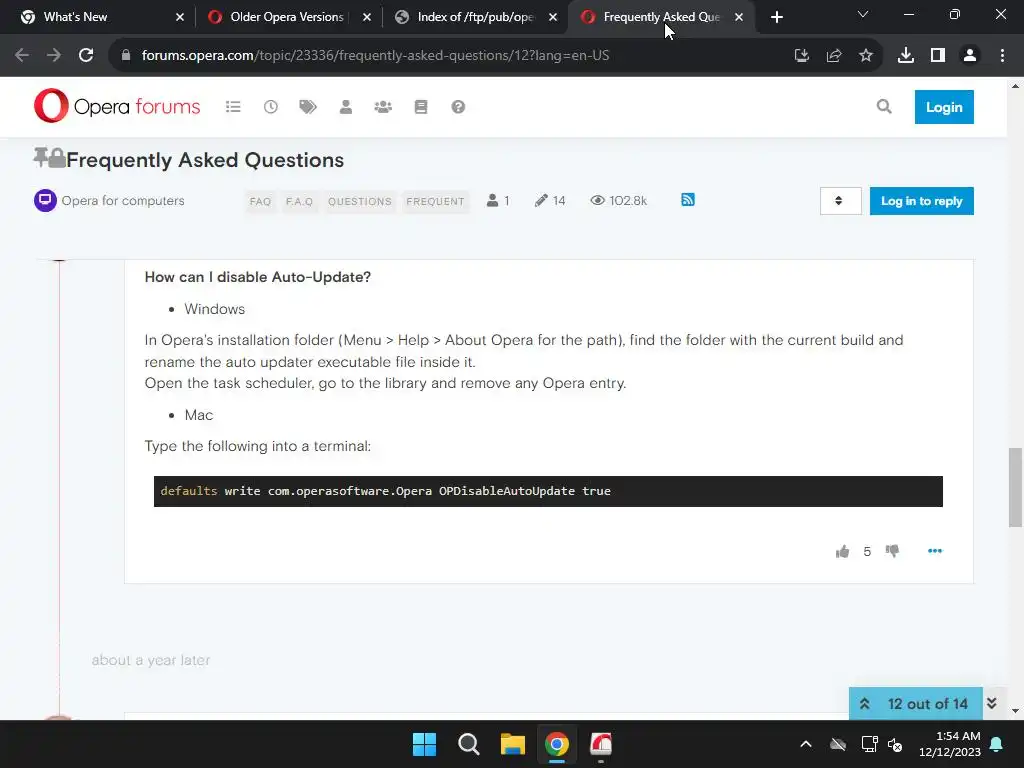Go back to the previous page
1024x768 pixels.
(x=22, y=56)
